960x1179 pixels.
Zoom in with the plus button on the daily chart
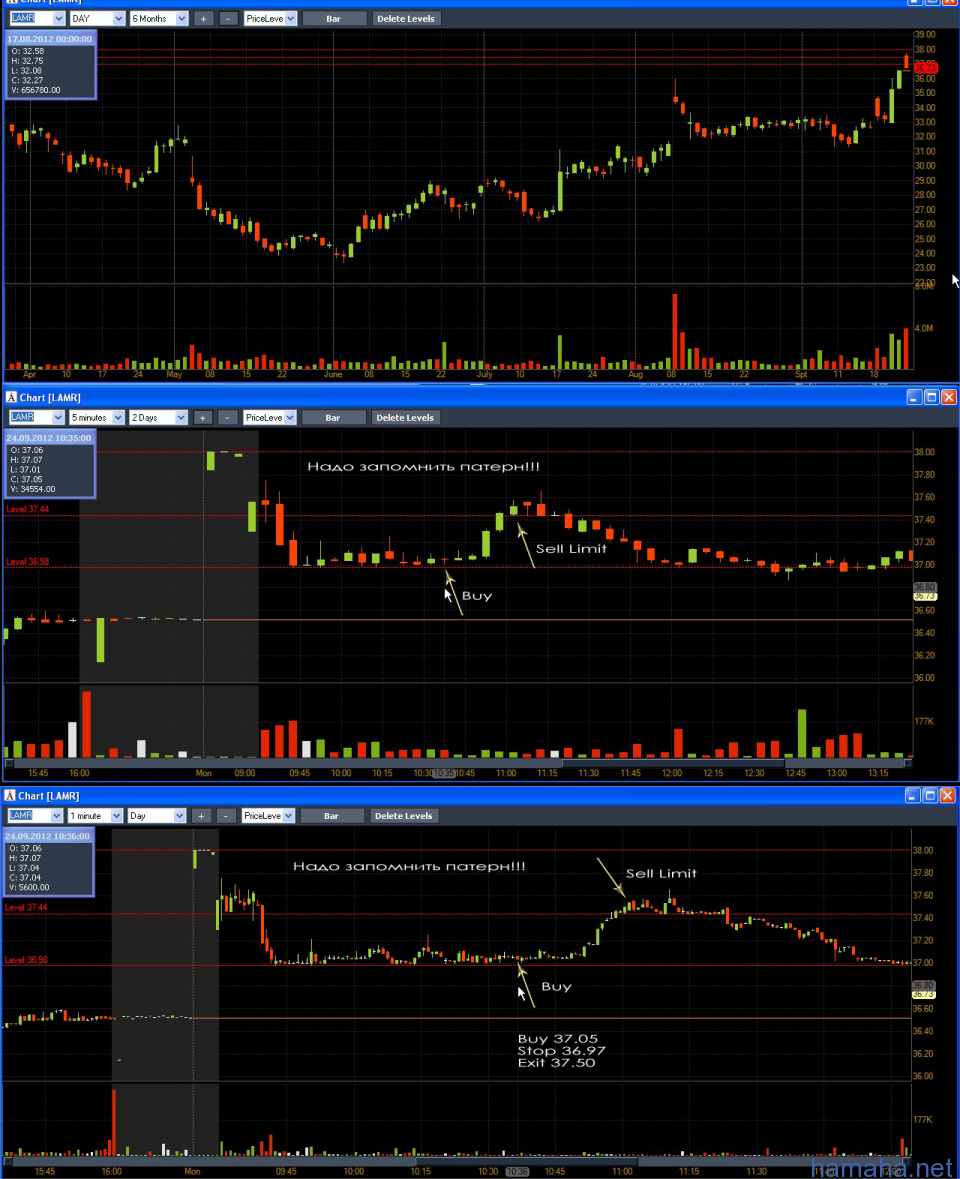203,19
